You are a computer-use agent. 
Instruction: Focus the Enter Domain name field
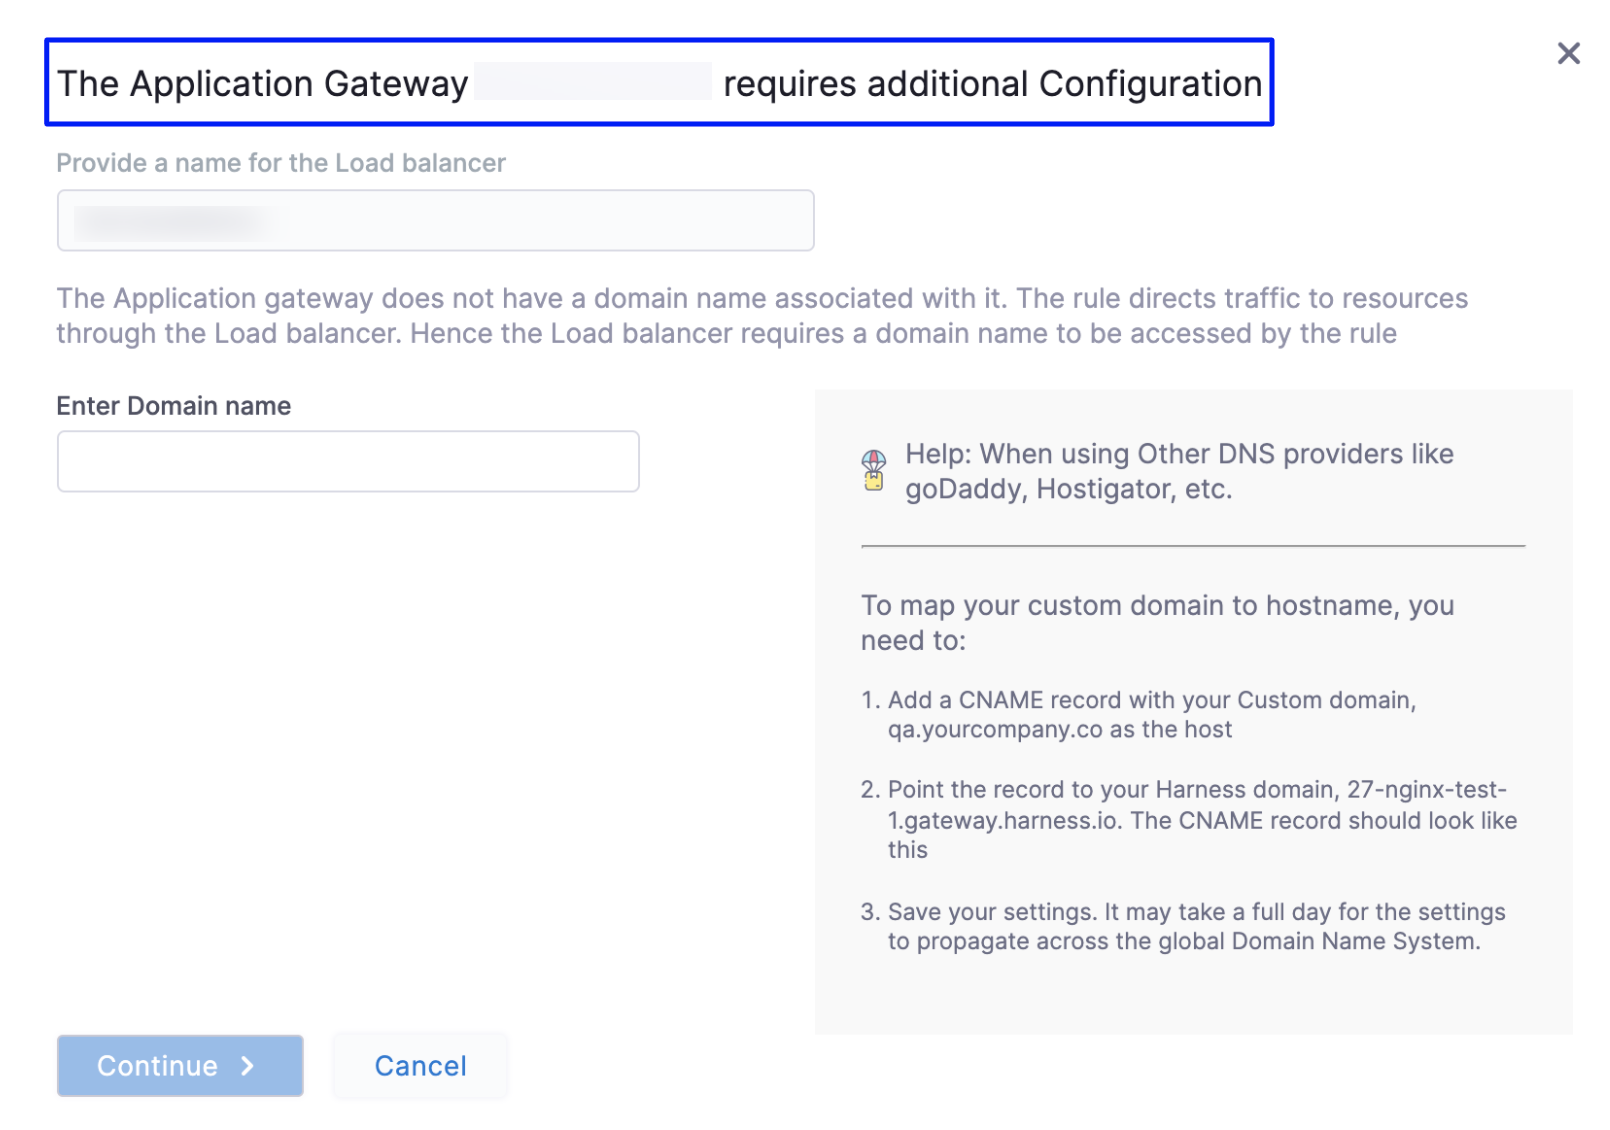click(348, 461)
